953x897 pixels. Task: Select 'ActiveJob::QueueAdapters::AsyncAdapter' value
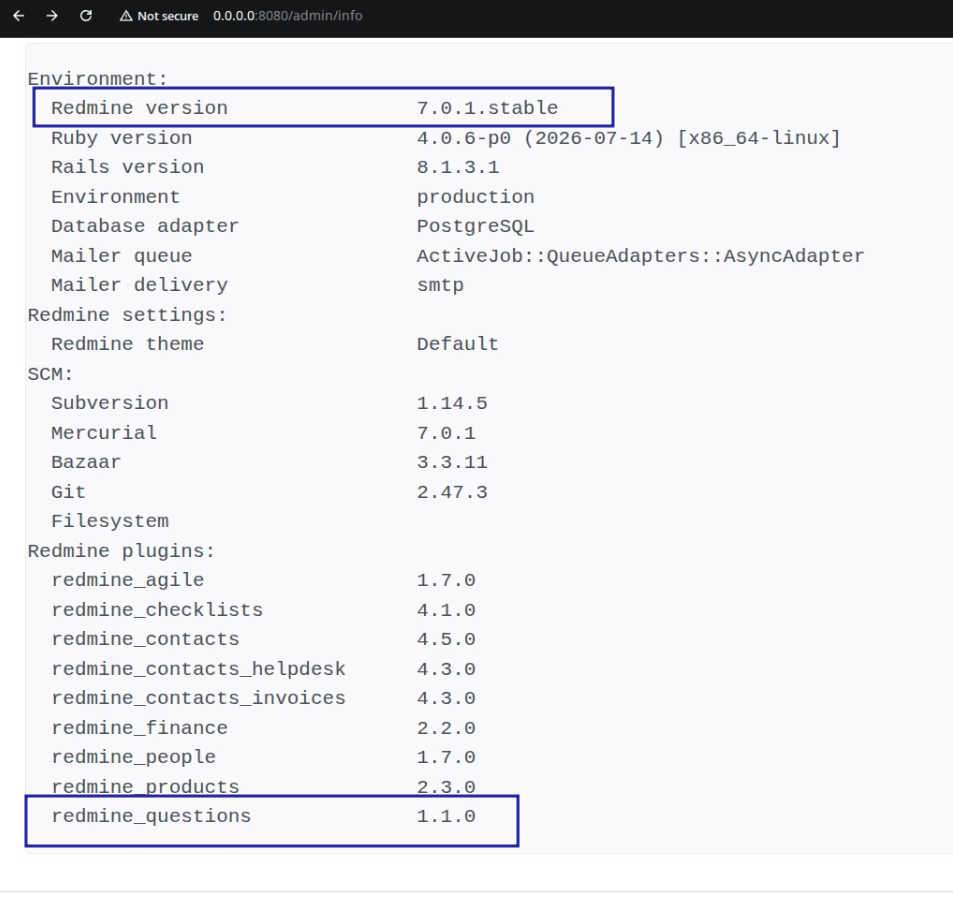[641, 256]
